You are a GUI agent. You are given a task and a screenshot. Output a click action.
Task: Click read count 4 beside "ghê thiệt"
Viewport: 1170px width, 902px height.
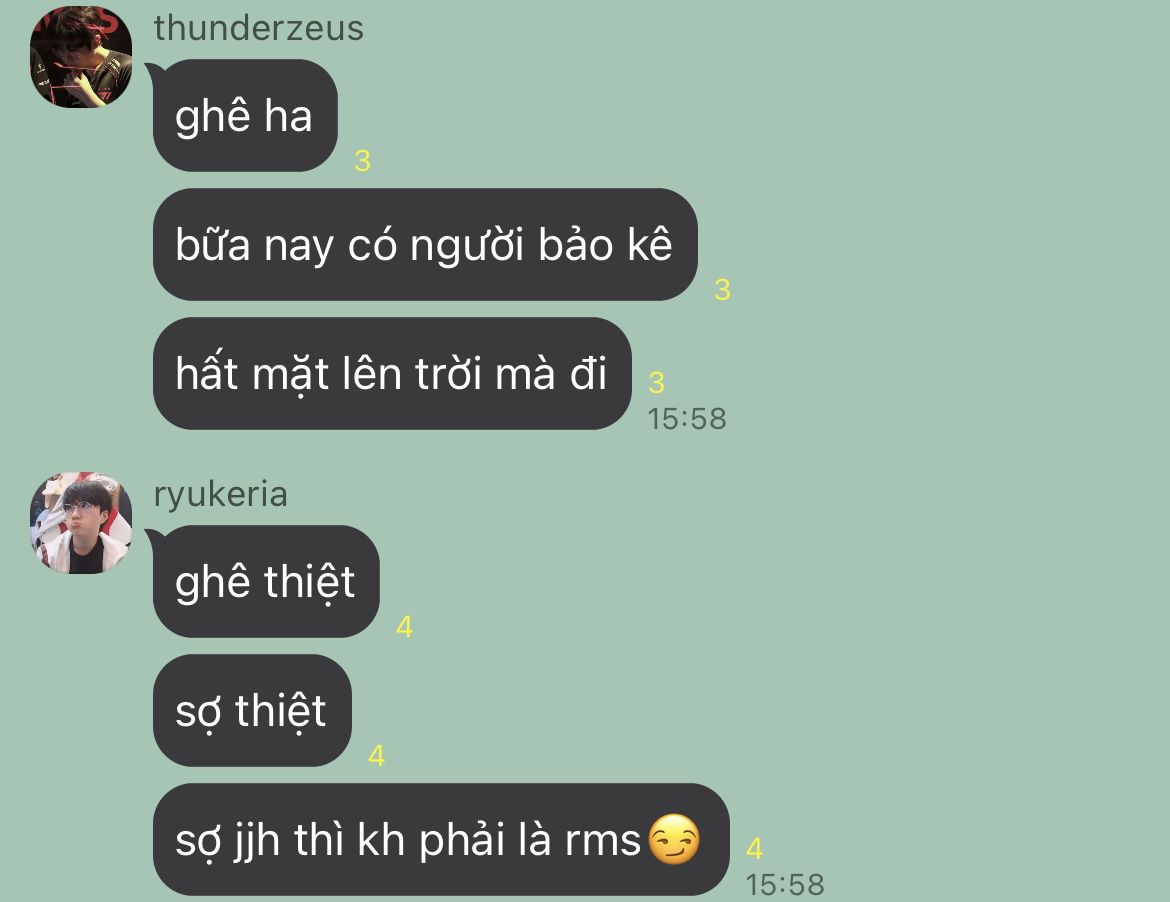404,627
